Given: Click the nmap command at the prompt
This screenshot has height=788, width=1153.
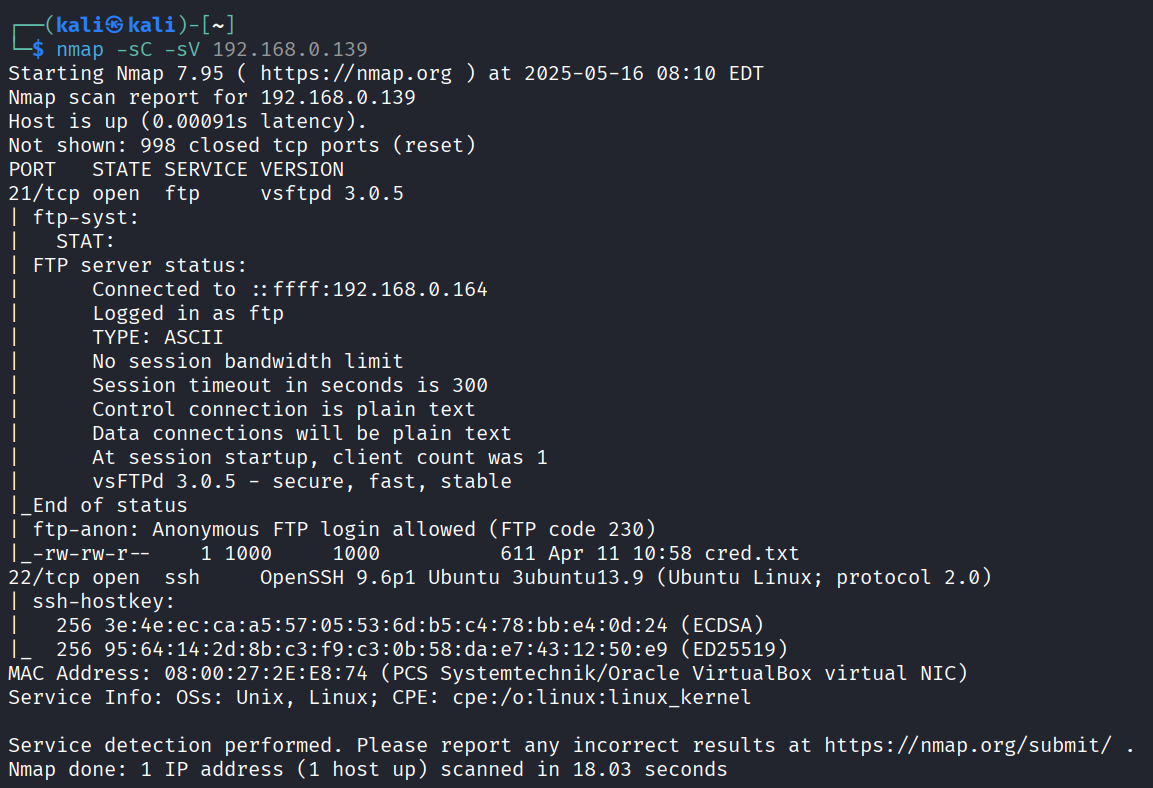Looking at the screenshot, I should 80,49.
